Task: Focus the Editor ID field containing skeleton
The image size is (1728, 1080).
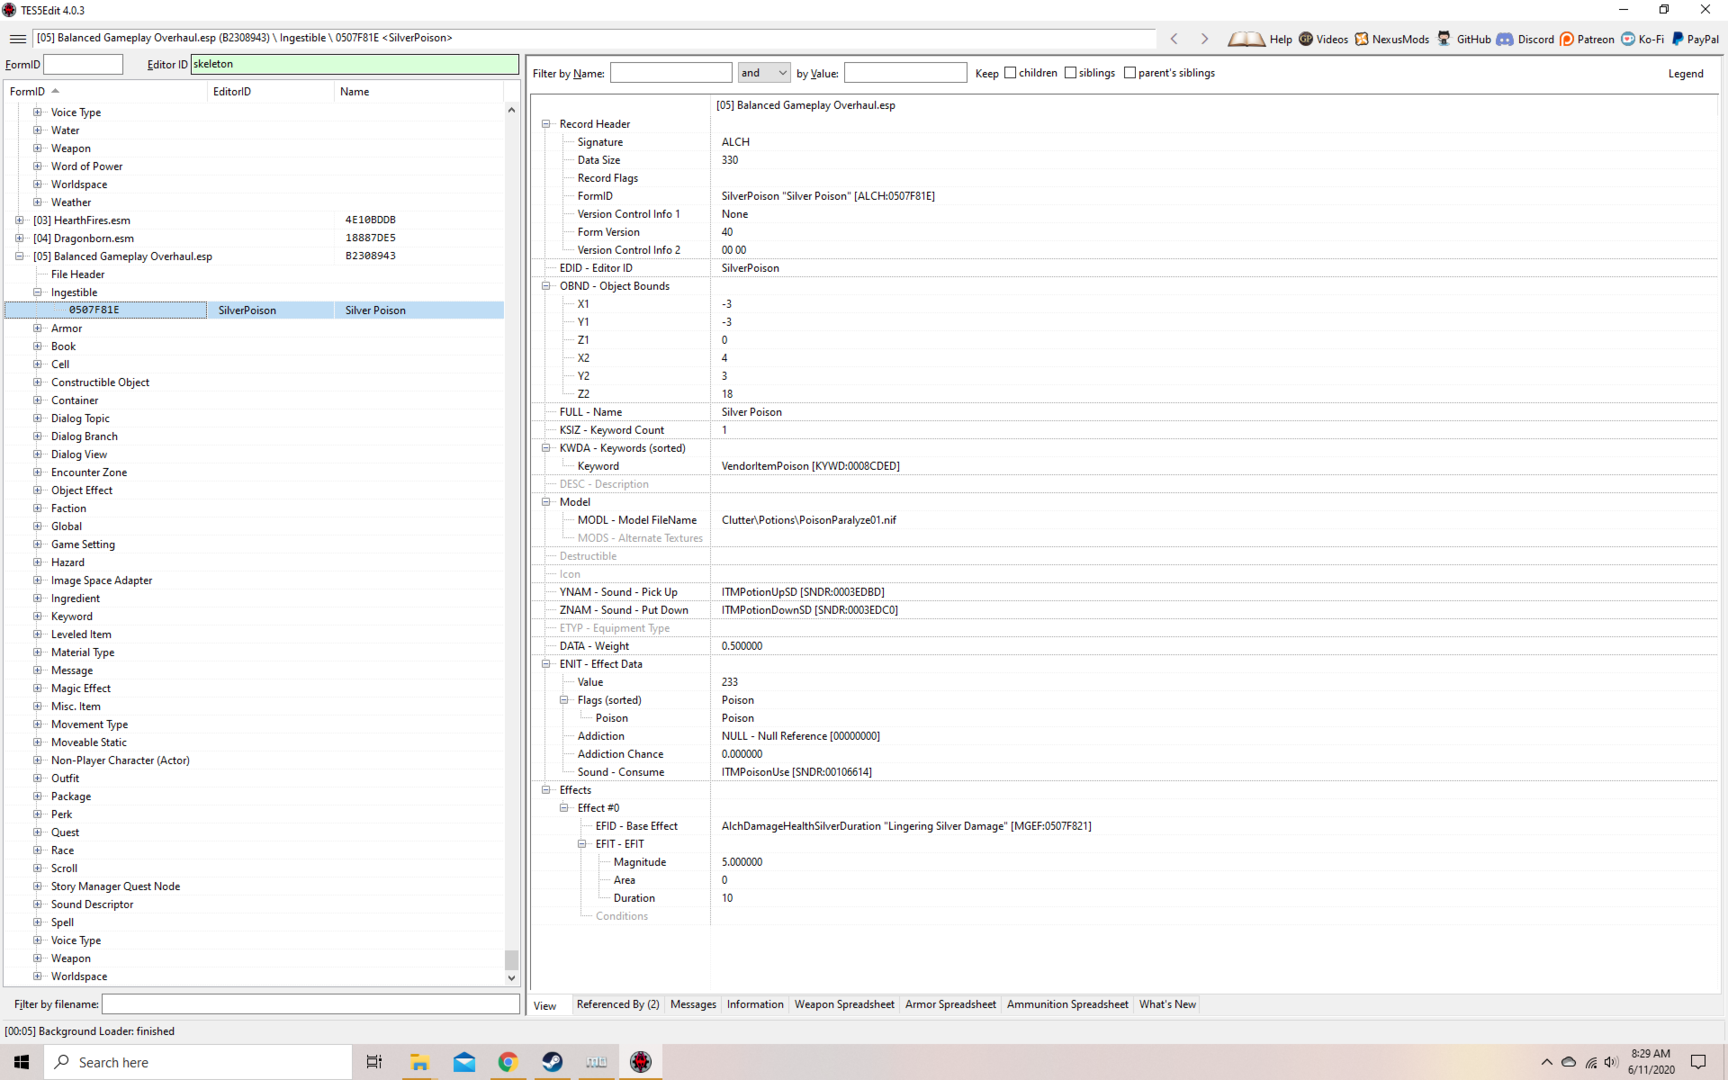Action: (x=354, y=64)
